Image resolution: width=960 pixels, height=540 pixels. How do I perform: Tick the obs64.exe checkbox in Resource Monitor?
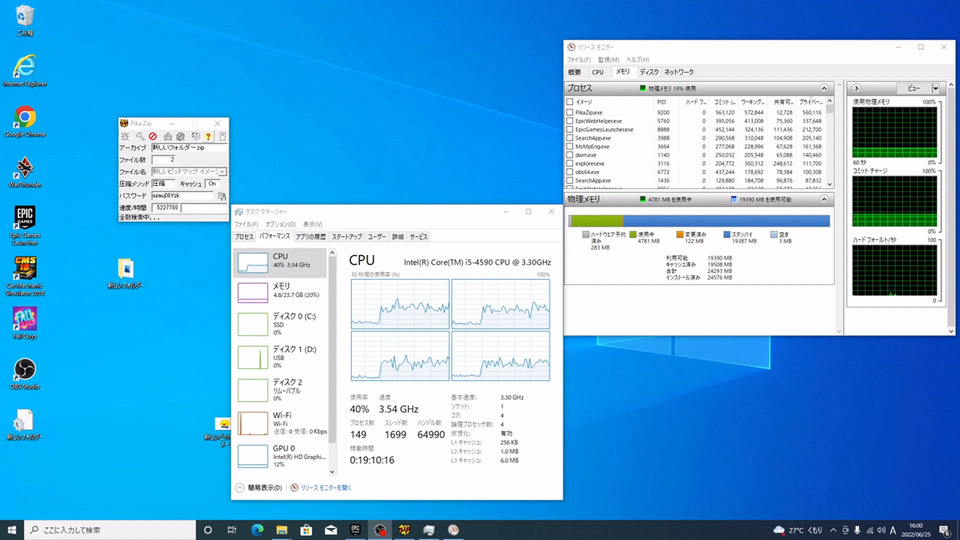click(570, 170)
